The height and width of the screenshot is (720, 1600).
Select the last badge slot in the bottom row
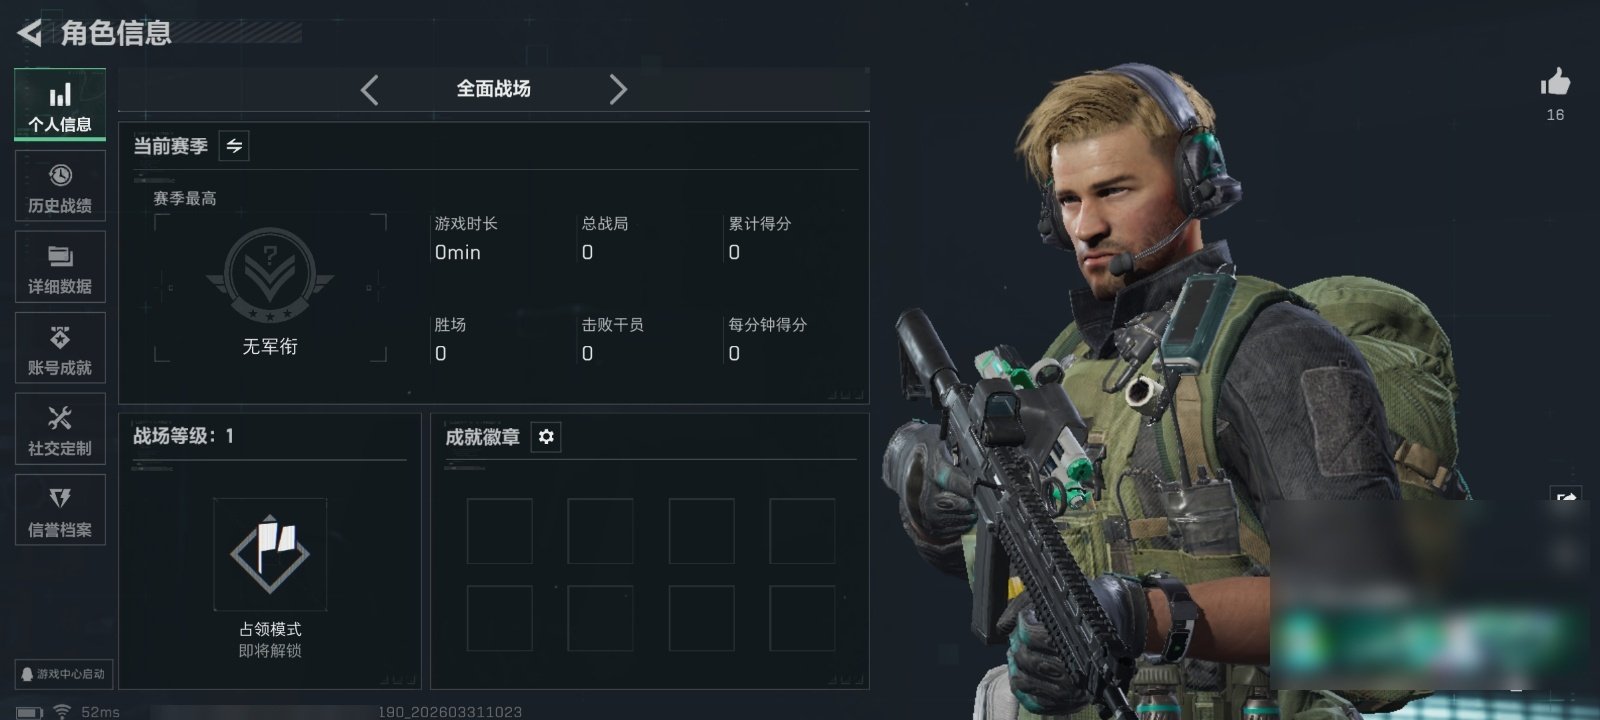(x=802, y=618)
